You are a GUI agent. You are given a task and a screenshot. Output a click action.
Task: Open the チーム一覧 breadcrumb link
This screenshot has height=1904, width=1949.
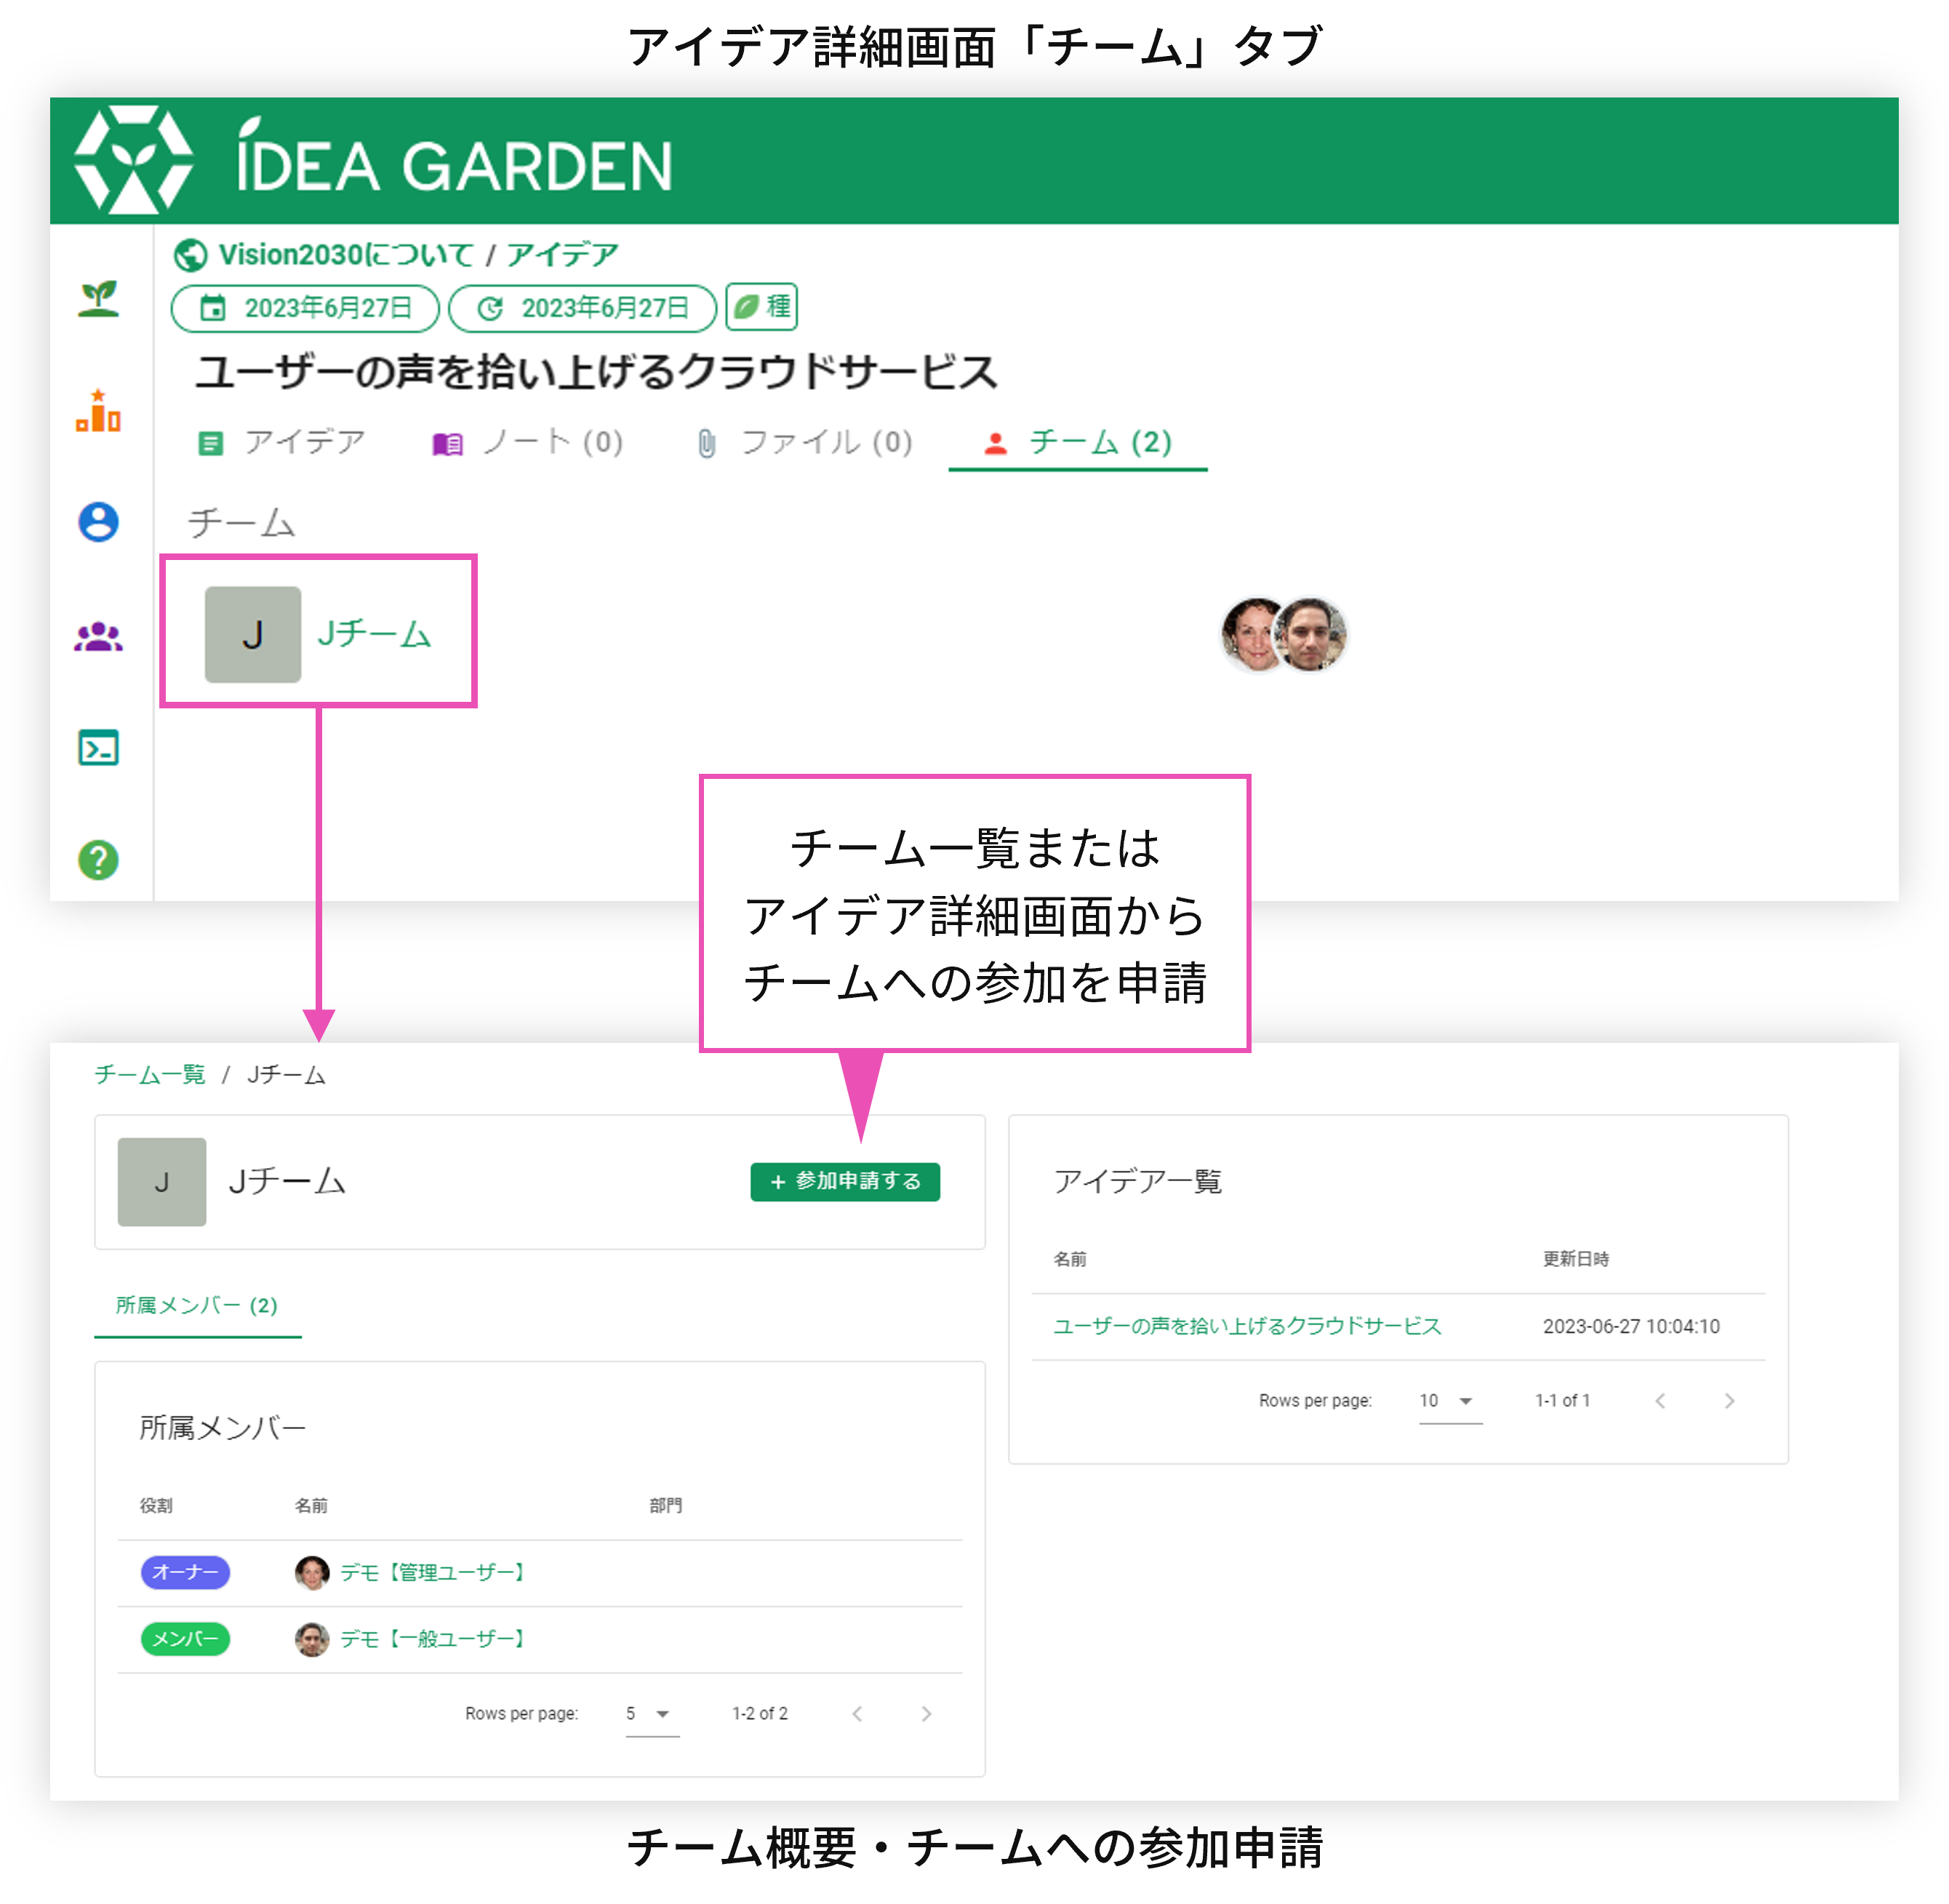click(x=150, y=1075)
